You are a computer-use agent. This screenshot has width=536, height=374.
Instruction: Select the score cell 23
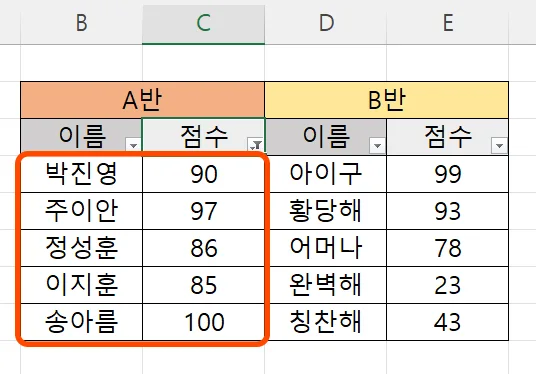(447, 285)
